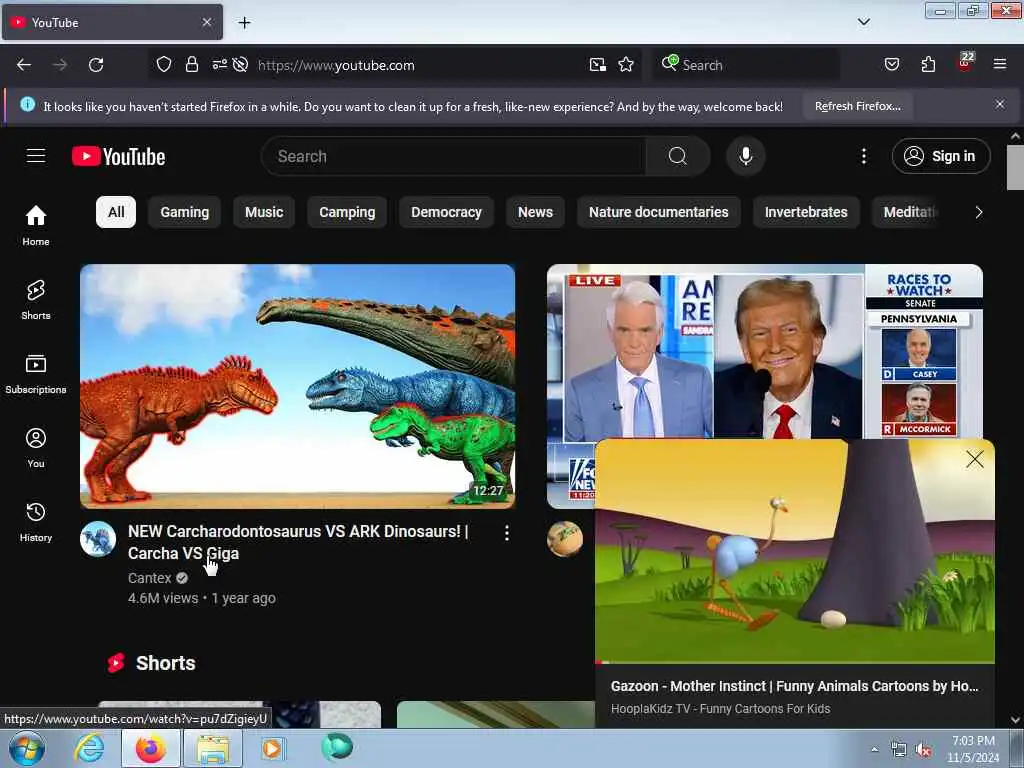Open the Cantex channel name link

(150, 578)
